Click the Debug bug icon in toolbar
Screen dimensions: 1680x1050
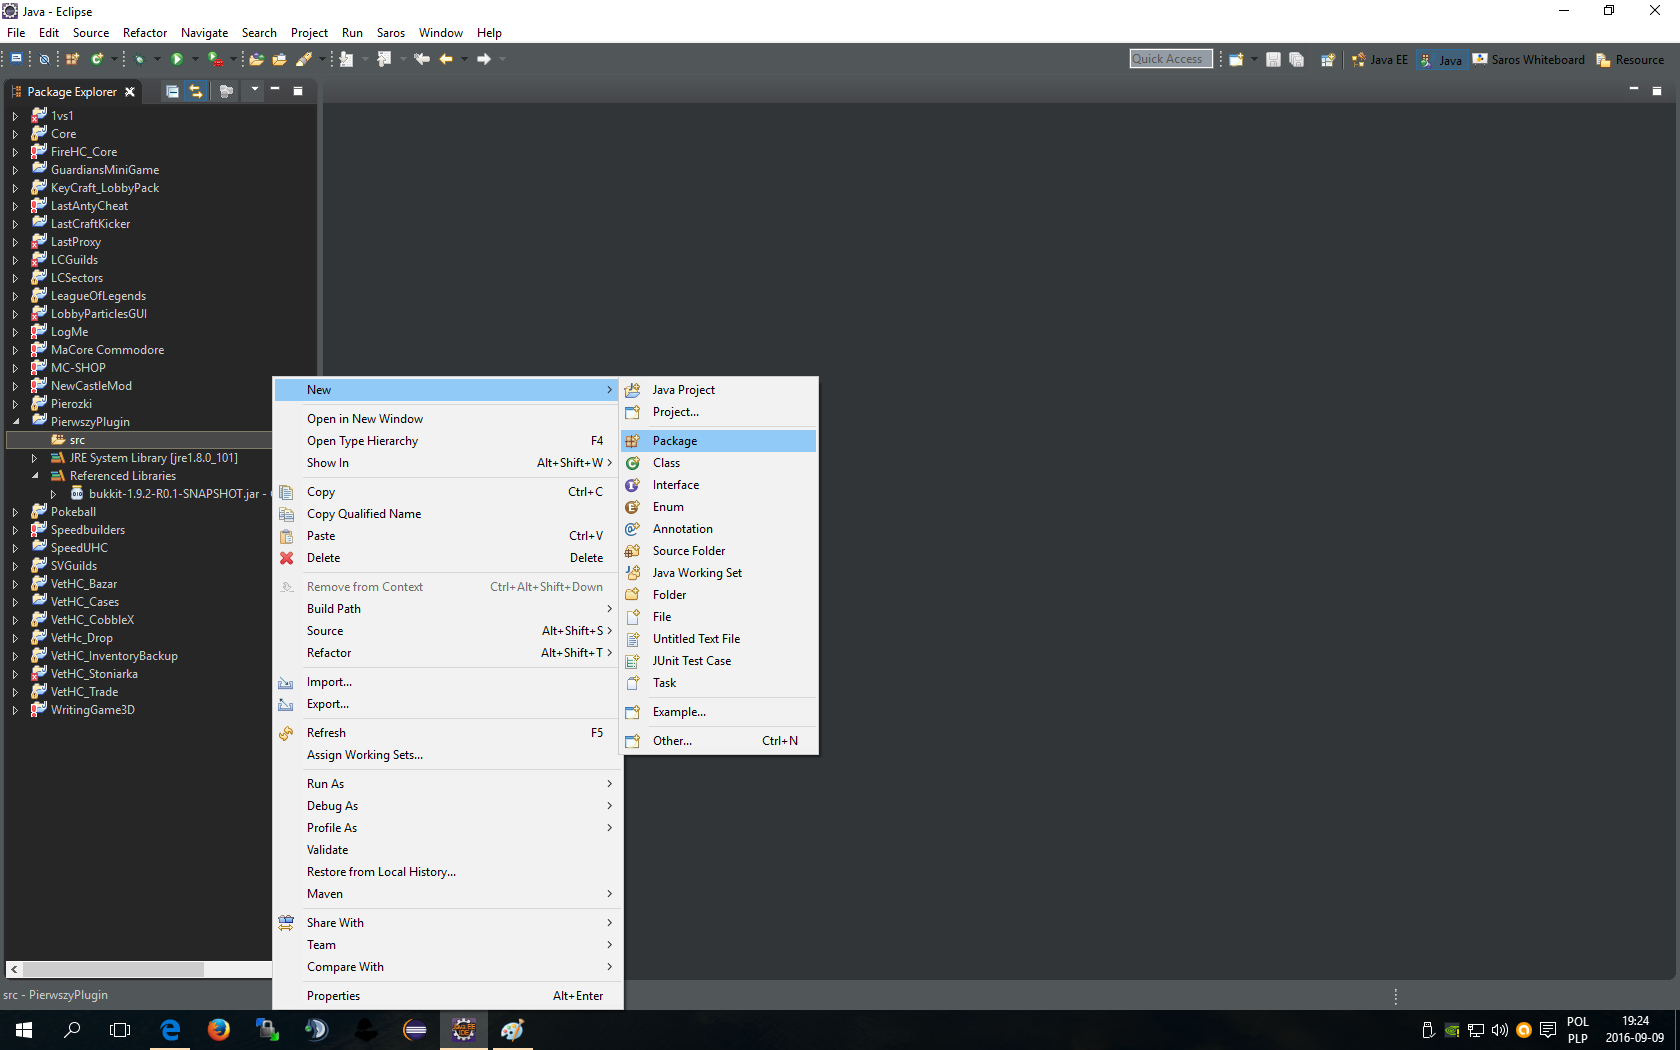[x=139, y=59]
